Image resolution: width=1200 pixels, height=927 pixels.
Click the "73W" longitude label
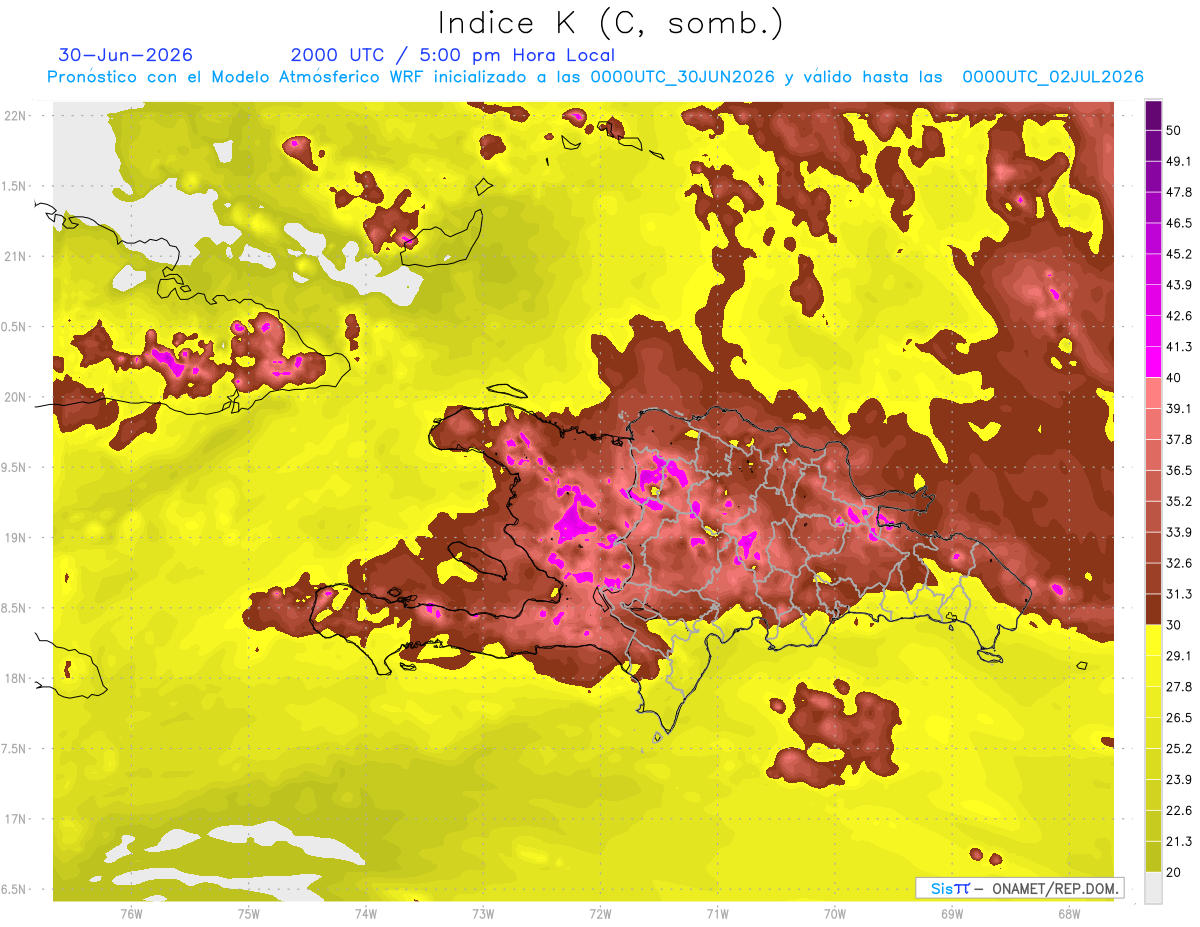tap(483, 913)
